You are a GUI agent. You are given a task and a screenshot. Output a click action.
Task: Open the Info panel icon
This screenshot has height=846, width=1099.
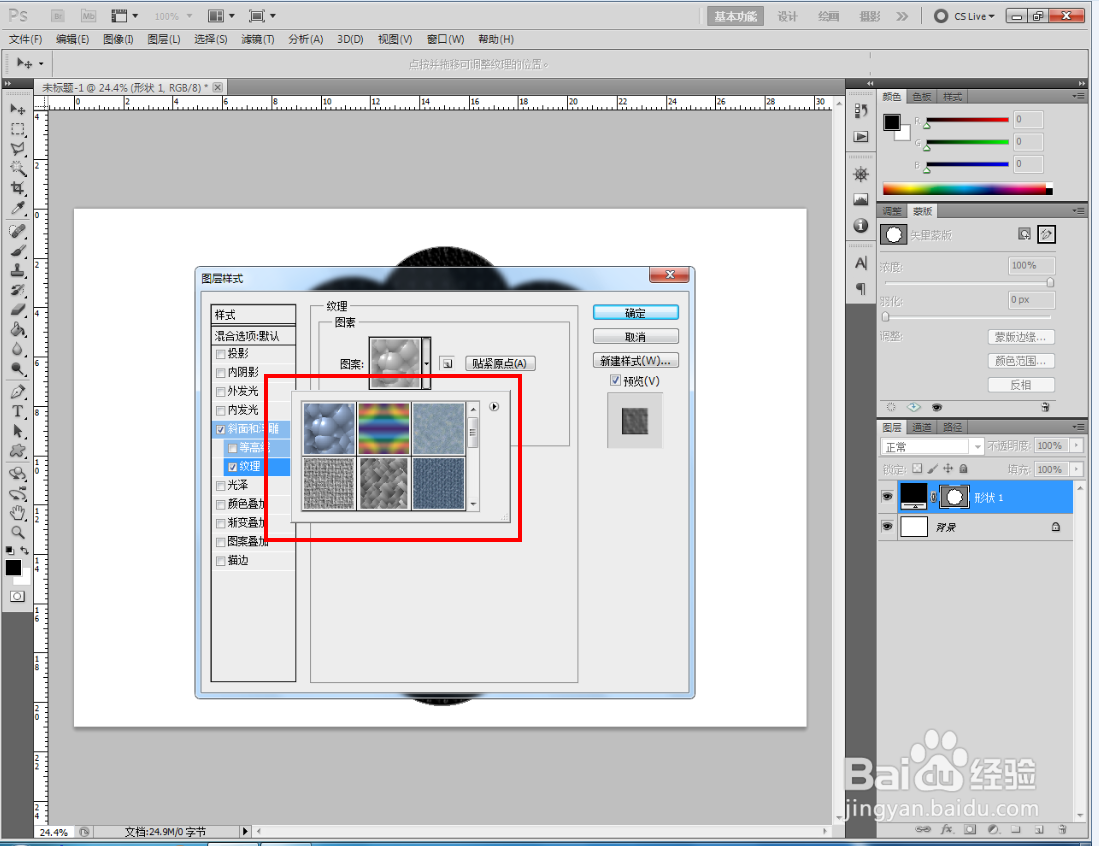click(861, 226)
